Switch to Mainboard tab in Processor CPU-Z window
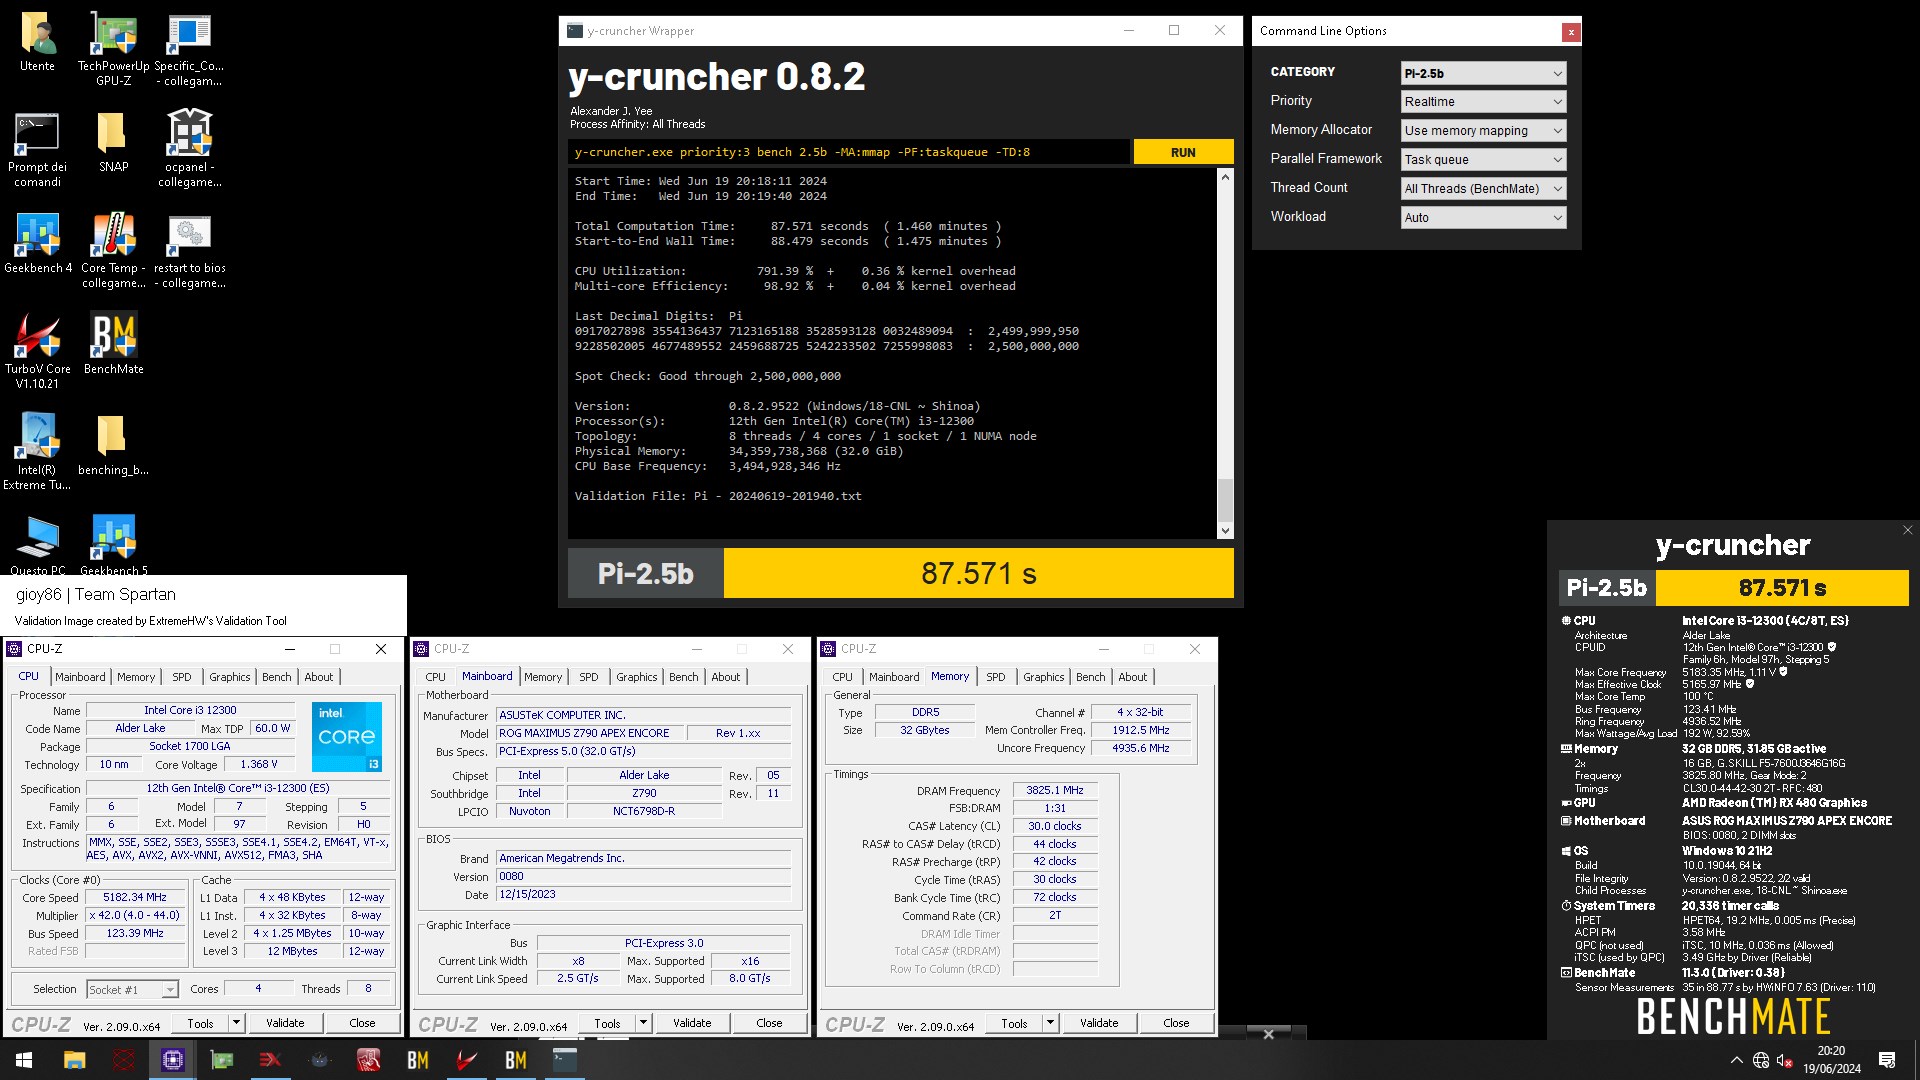Screen dimensions: 1920x1080 (80, 677)
